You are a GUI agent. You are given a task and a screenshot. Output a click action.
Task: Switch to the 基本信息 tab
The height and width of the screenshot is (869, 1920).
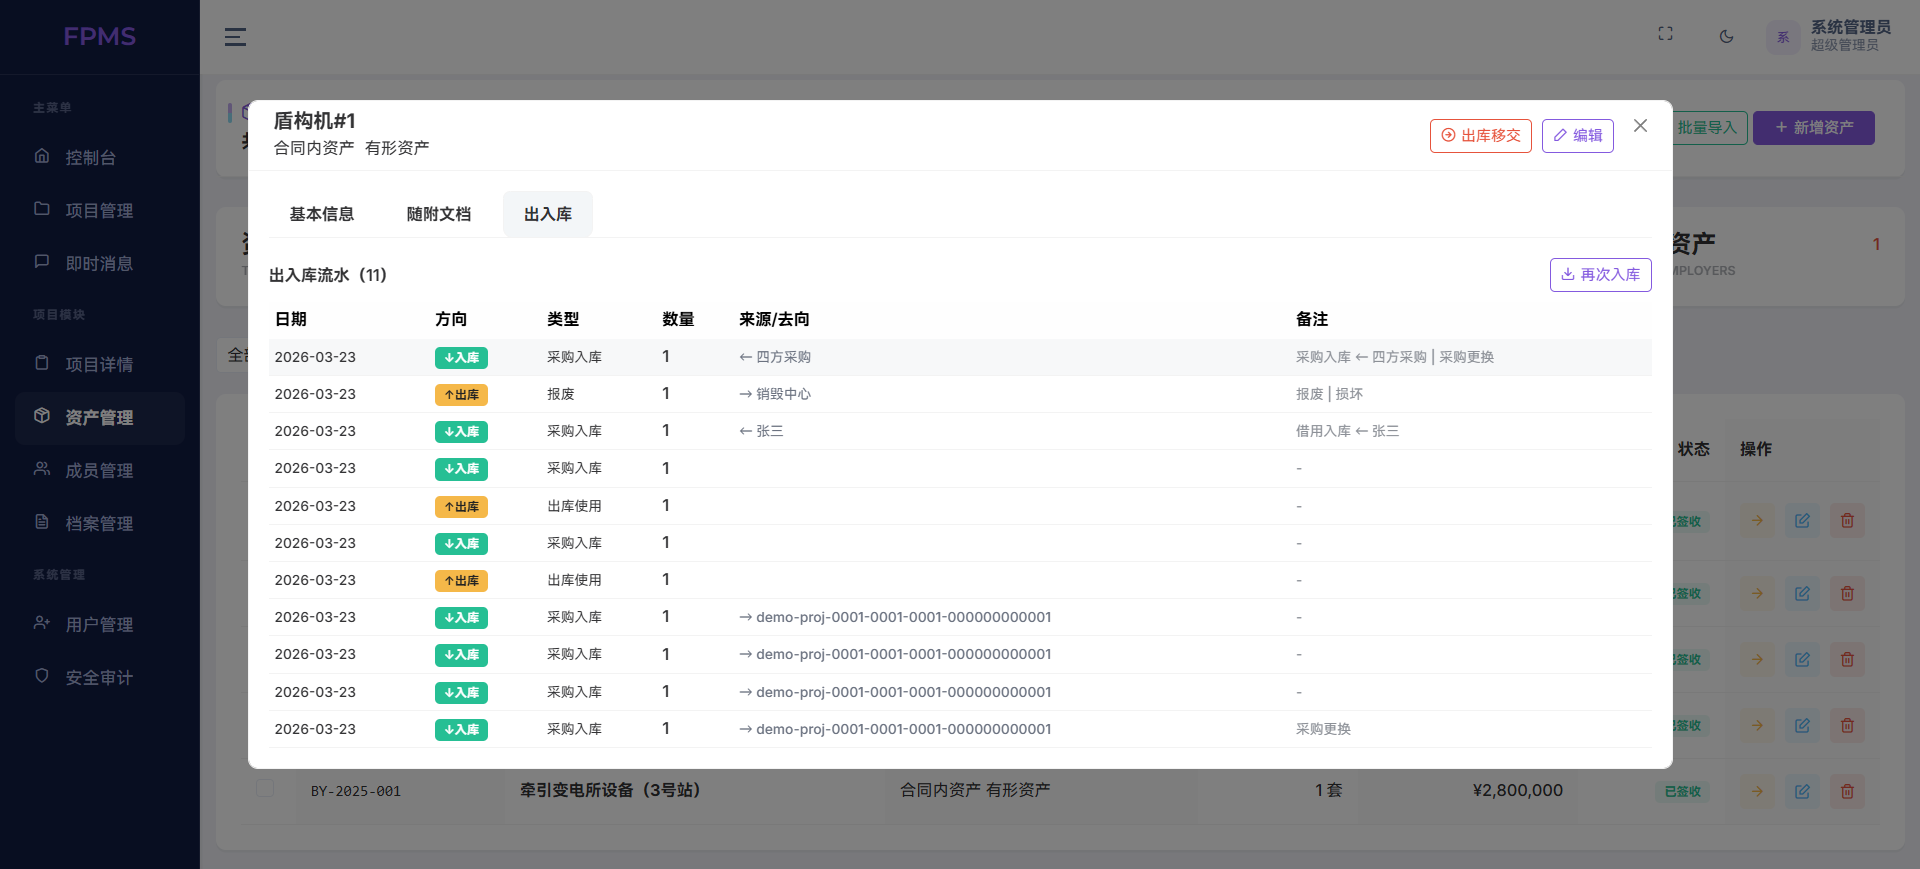pos(321,214)
